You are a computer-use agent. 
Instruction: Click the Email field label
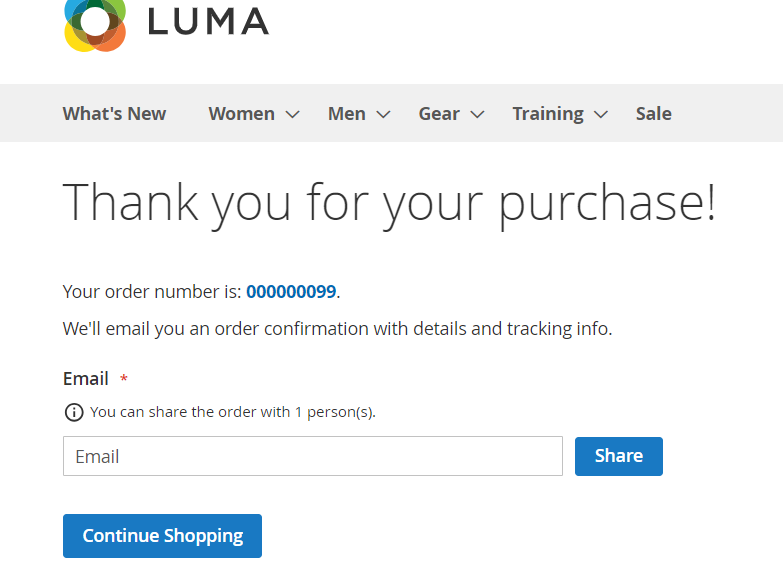tap(86, 379)
